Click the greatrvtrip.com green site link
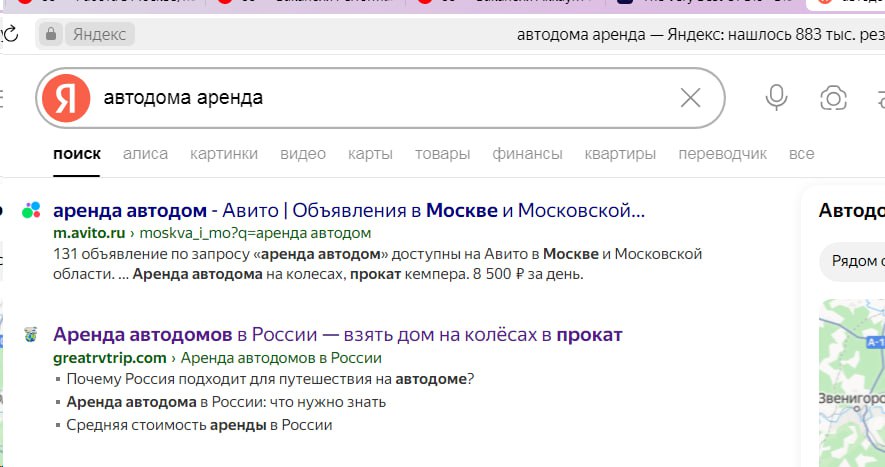Image resolution: width=885 pixels, height=467 pixels. [x=110, y=357]
